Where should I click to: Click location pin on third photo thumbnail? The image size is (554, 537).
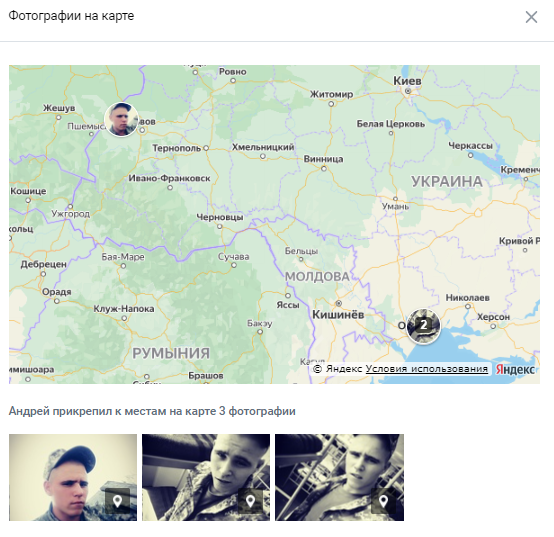383,501
